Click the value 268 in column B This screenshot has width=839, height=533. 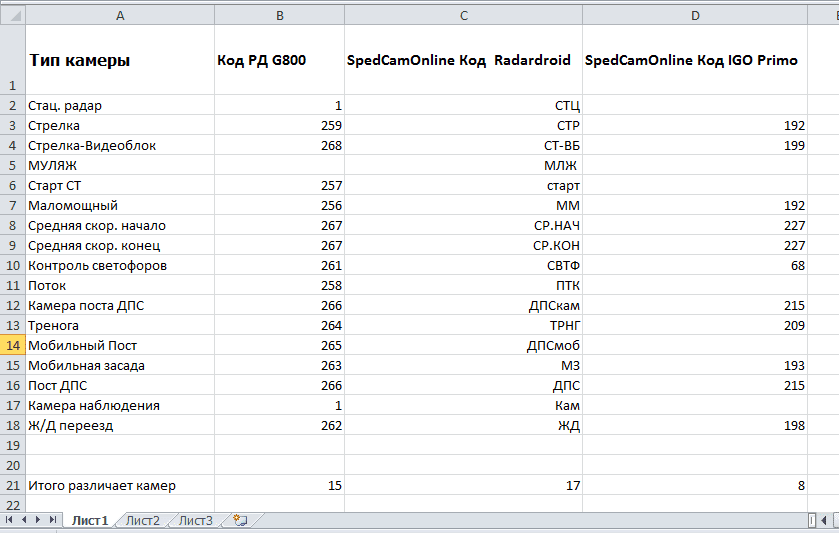[279, 146]
